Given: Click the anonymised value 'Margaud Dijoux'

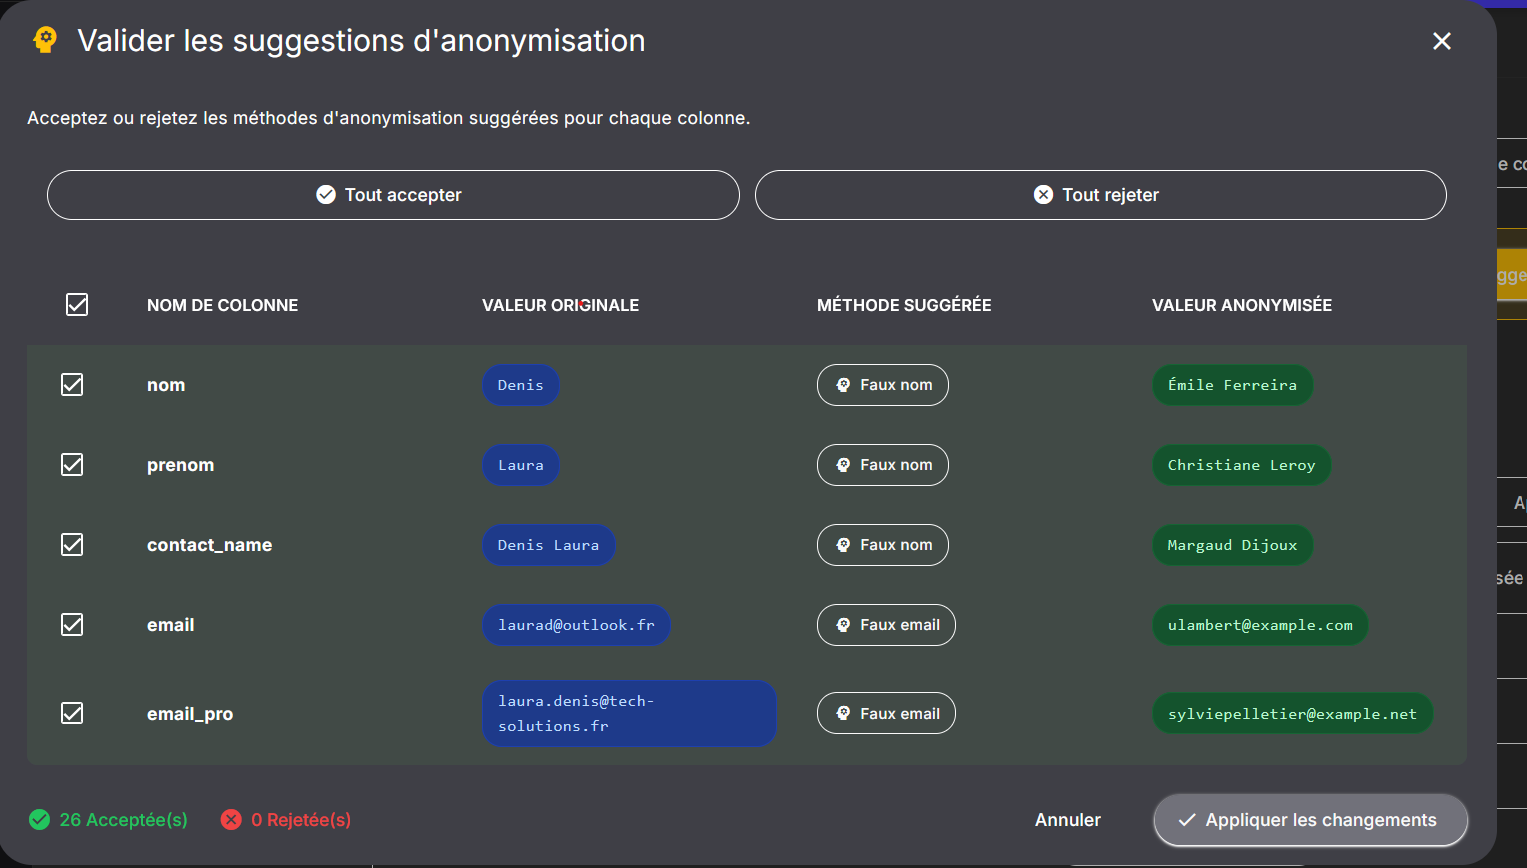Looking at the screenshot, I should pyautogui.click(x=1232, y=545).
